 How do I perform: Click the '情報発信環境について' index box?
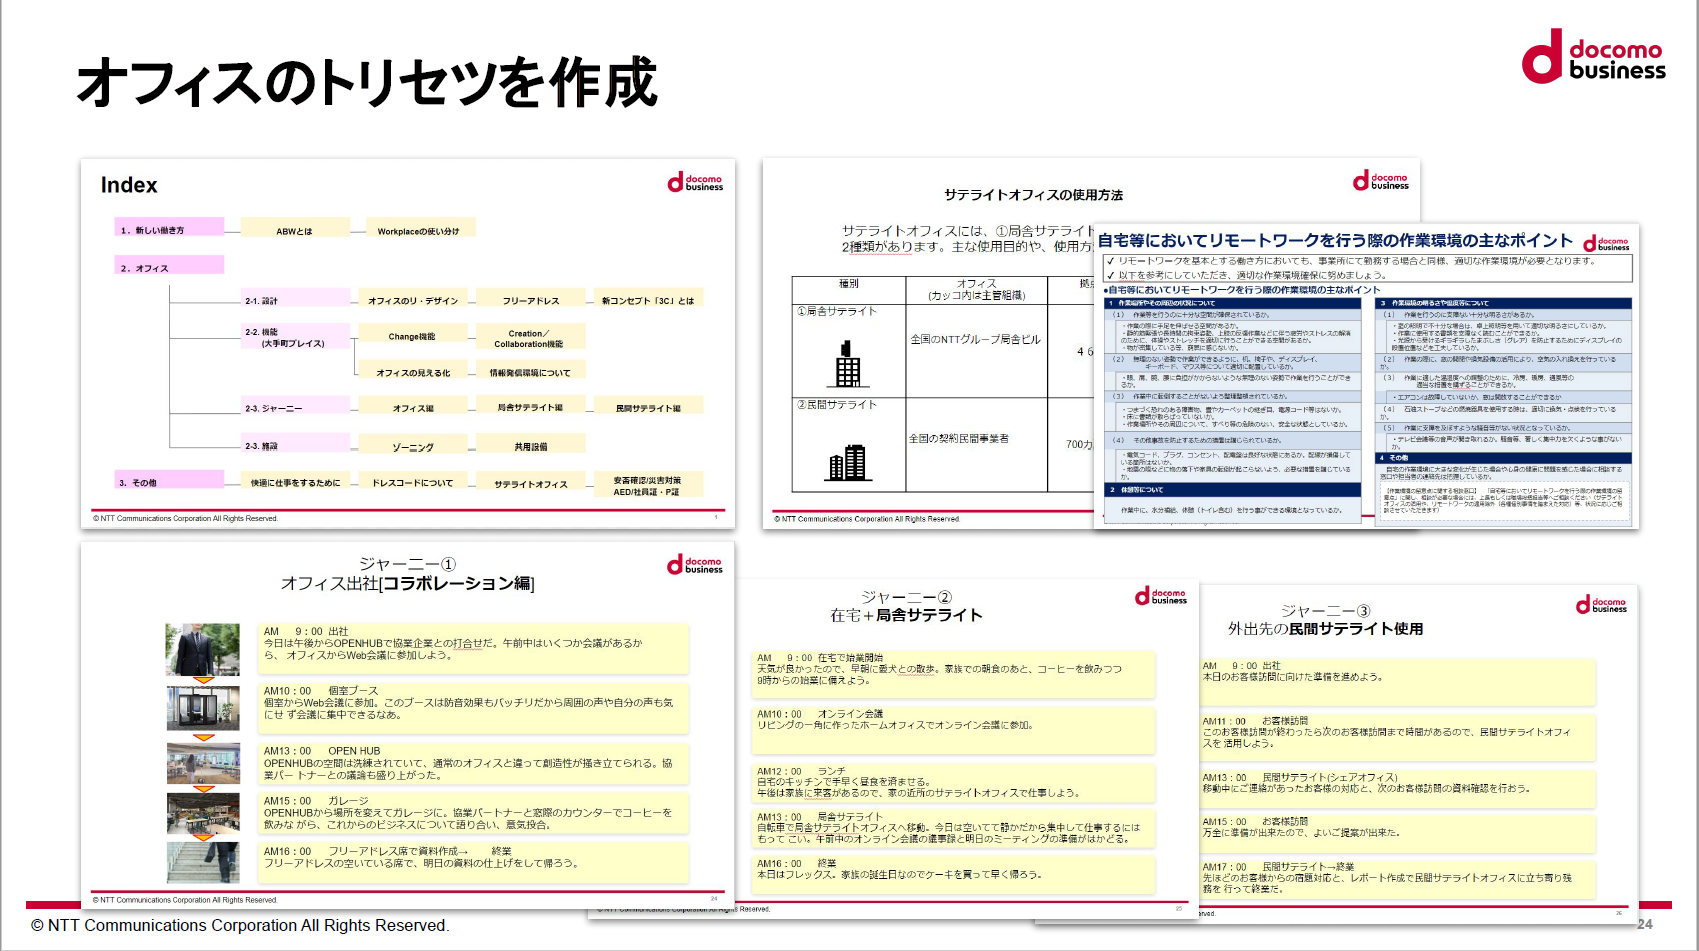531,372
